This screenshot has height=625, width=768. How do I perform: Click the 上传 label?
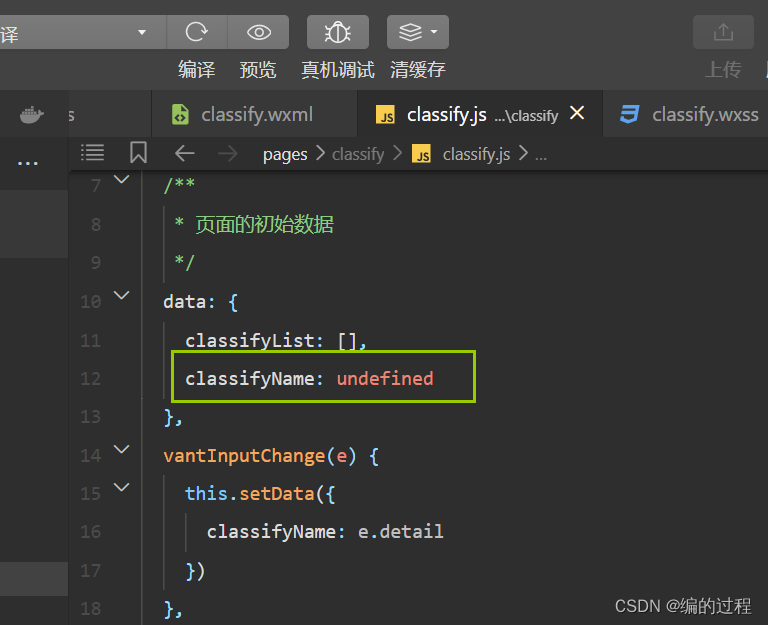coord(723,70)
